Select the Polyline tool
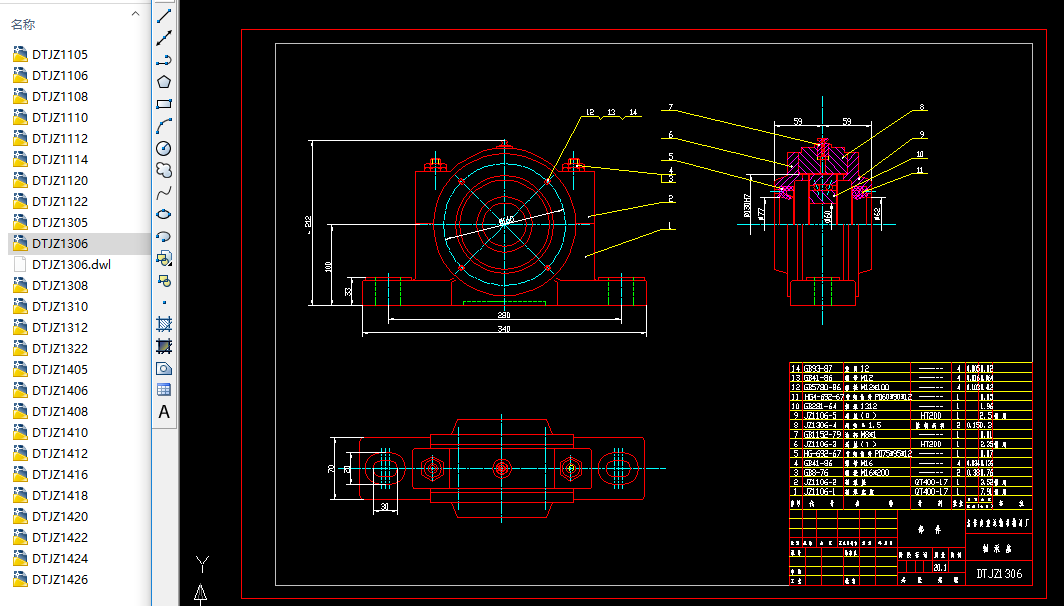Viewport: 1064px width, 606px height. 164,60
